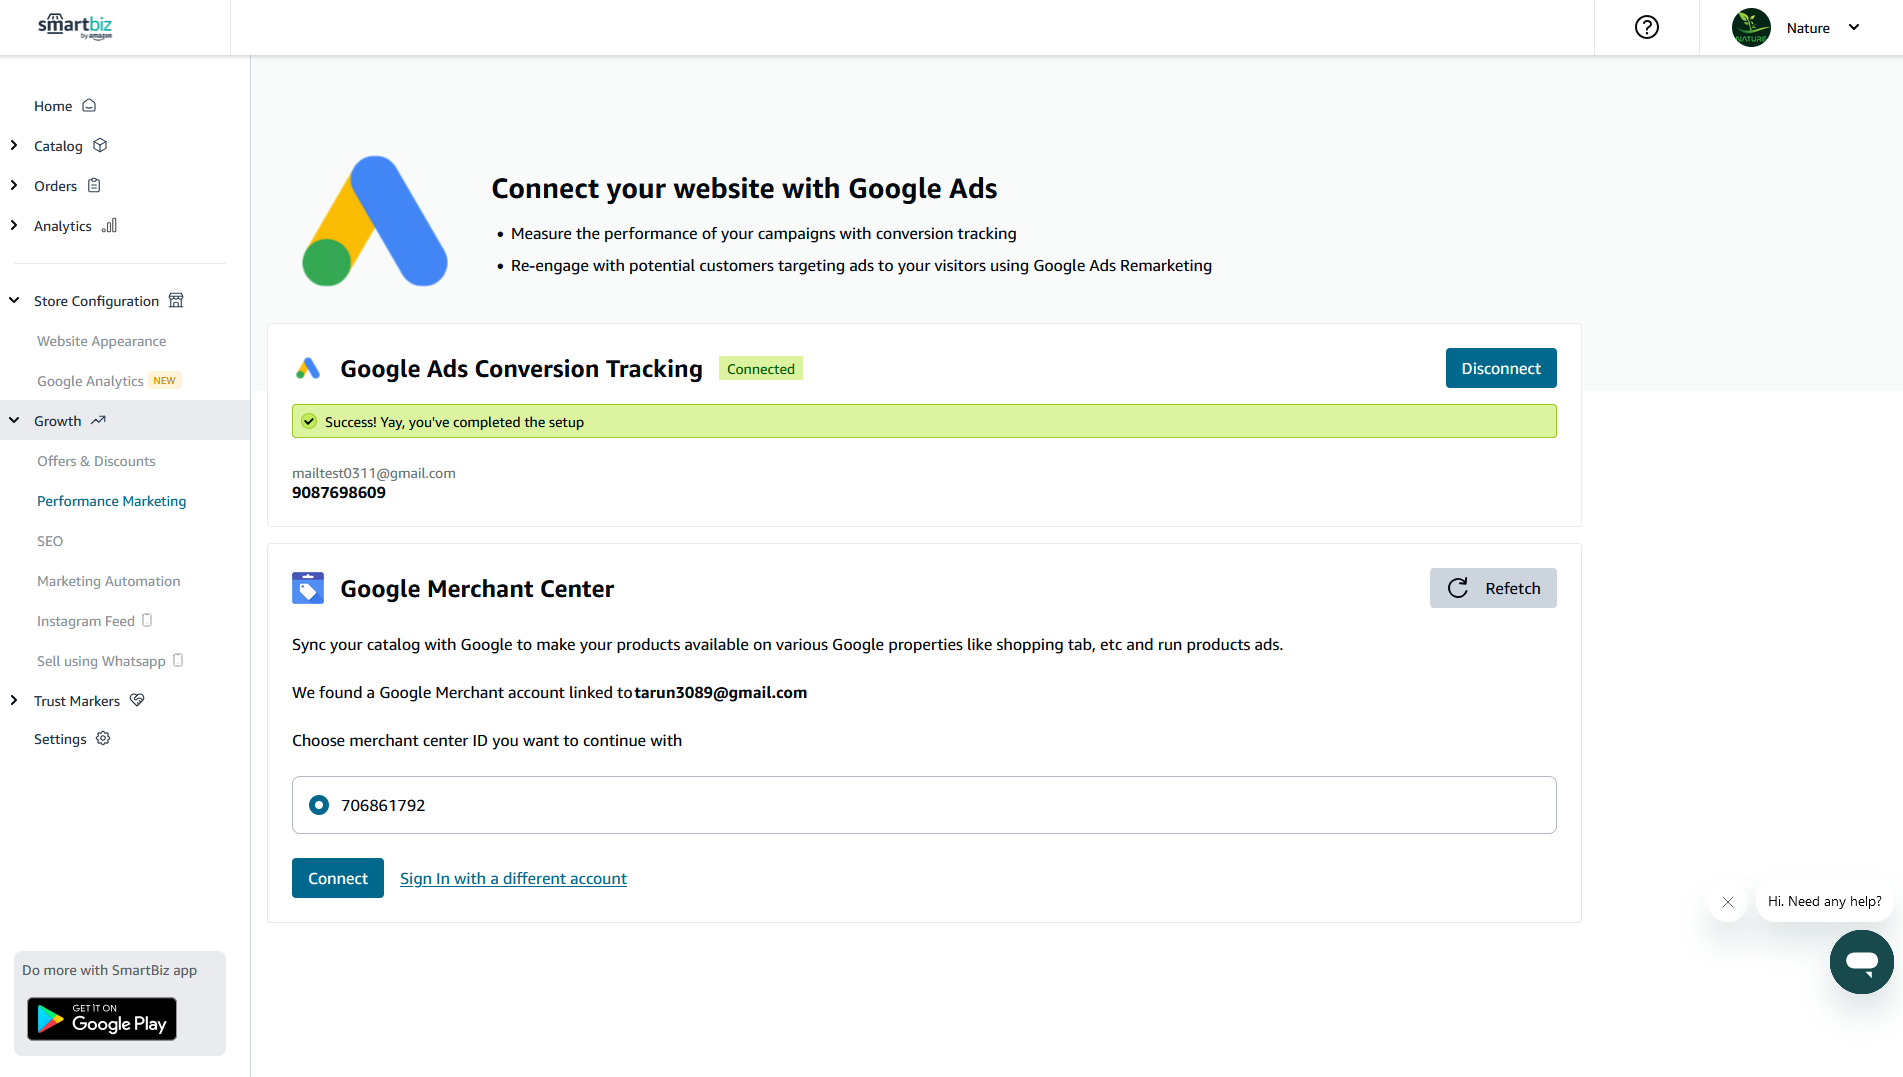This screenshot has width=1903, height=1077.
Task: Click the Google Ads Conversion Tracking heading
Action: pos(521,368)
